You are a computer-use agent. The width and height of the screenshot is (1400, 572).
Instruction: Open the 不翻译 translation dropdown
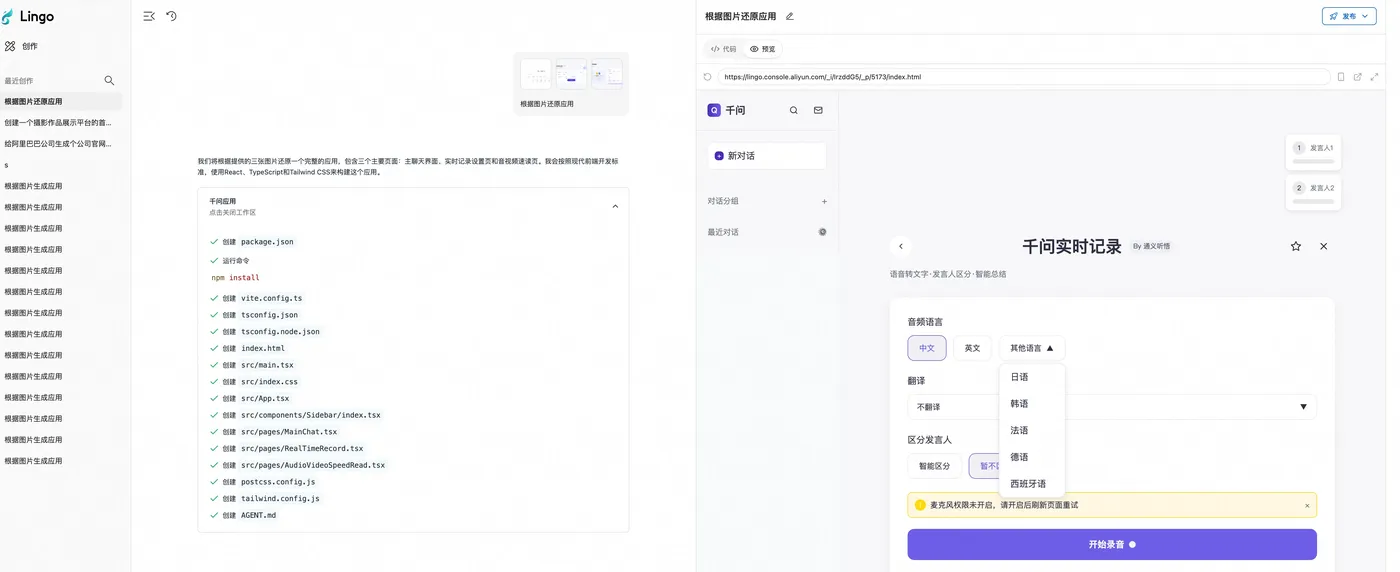pos(1112,407)
